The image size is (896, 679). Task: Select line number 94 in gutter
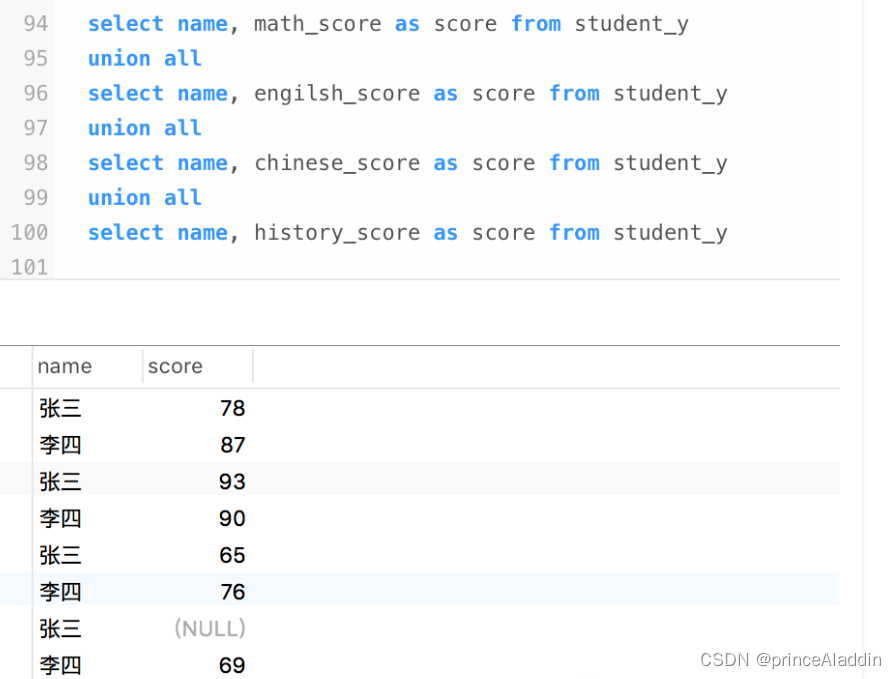click(35, 24)
